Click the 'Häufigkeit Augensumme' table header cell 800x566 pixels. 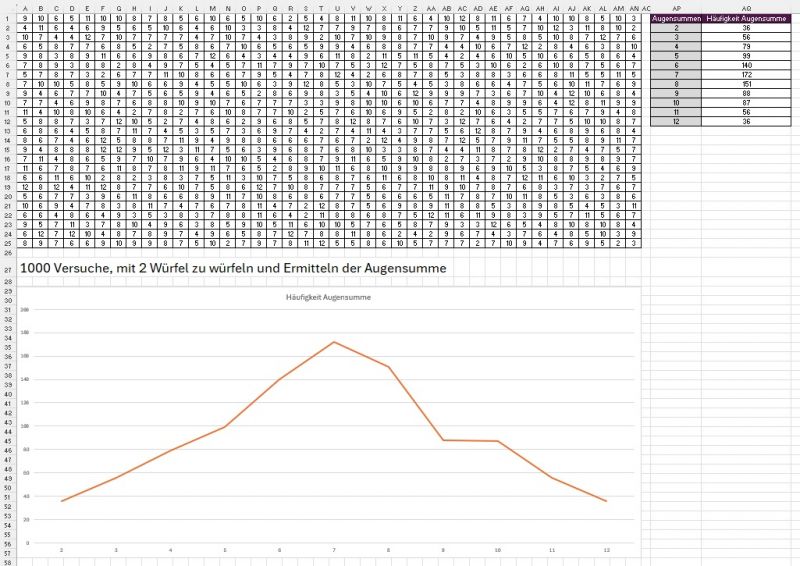(x=742, y=18)
